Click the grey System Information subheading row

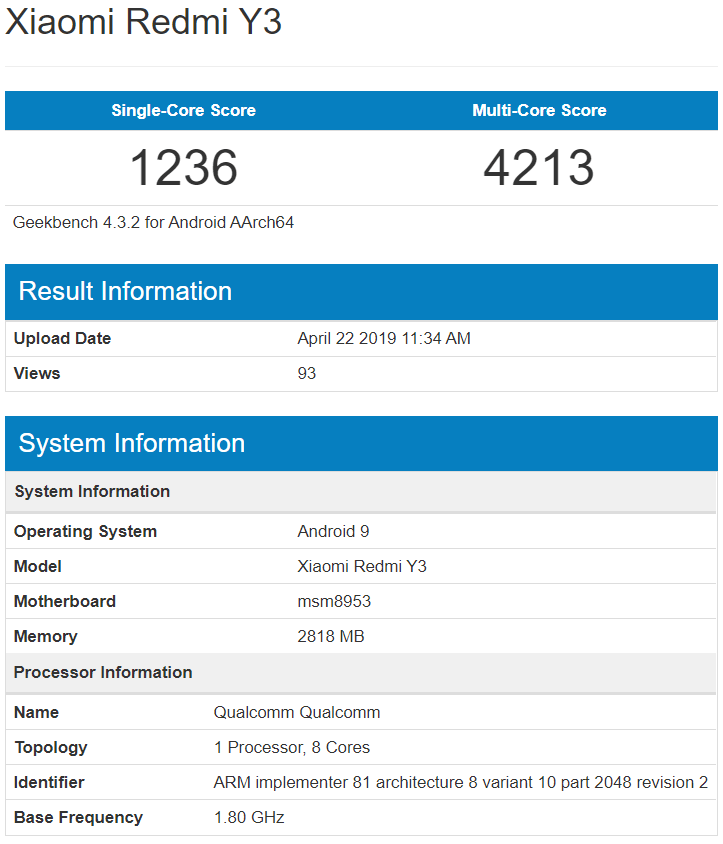point(361,491)
